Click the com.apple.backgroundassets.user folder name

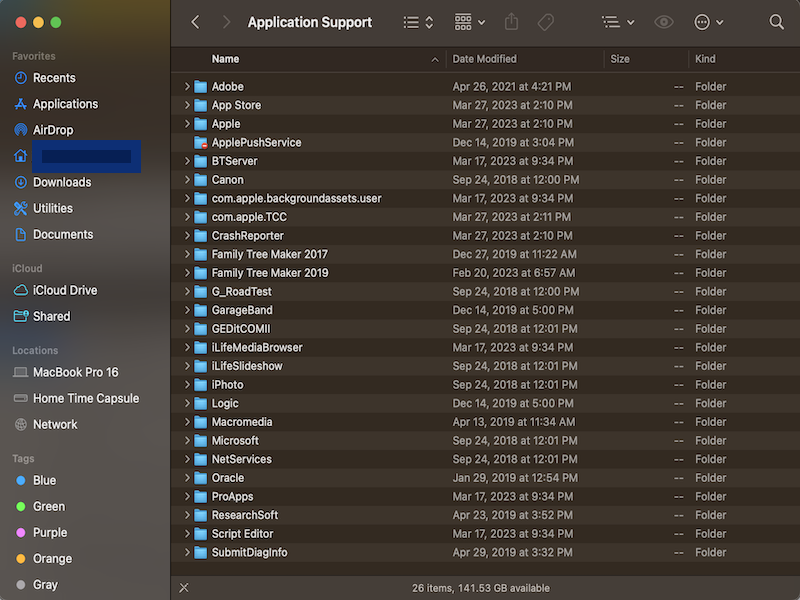[x=296, y=198]
